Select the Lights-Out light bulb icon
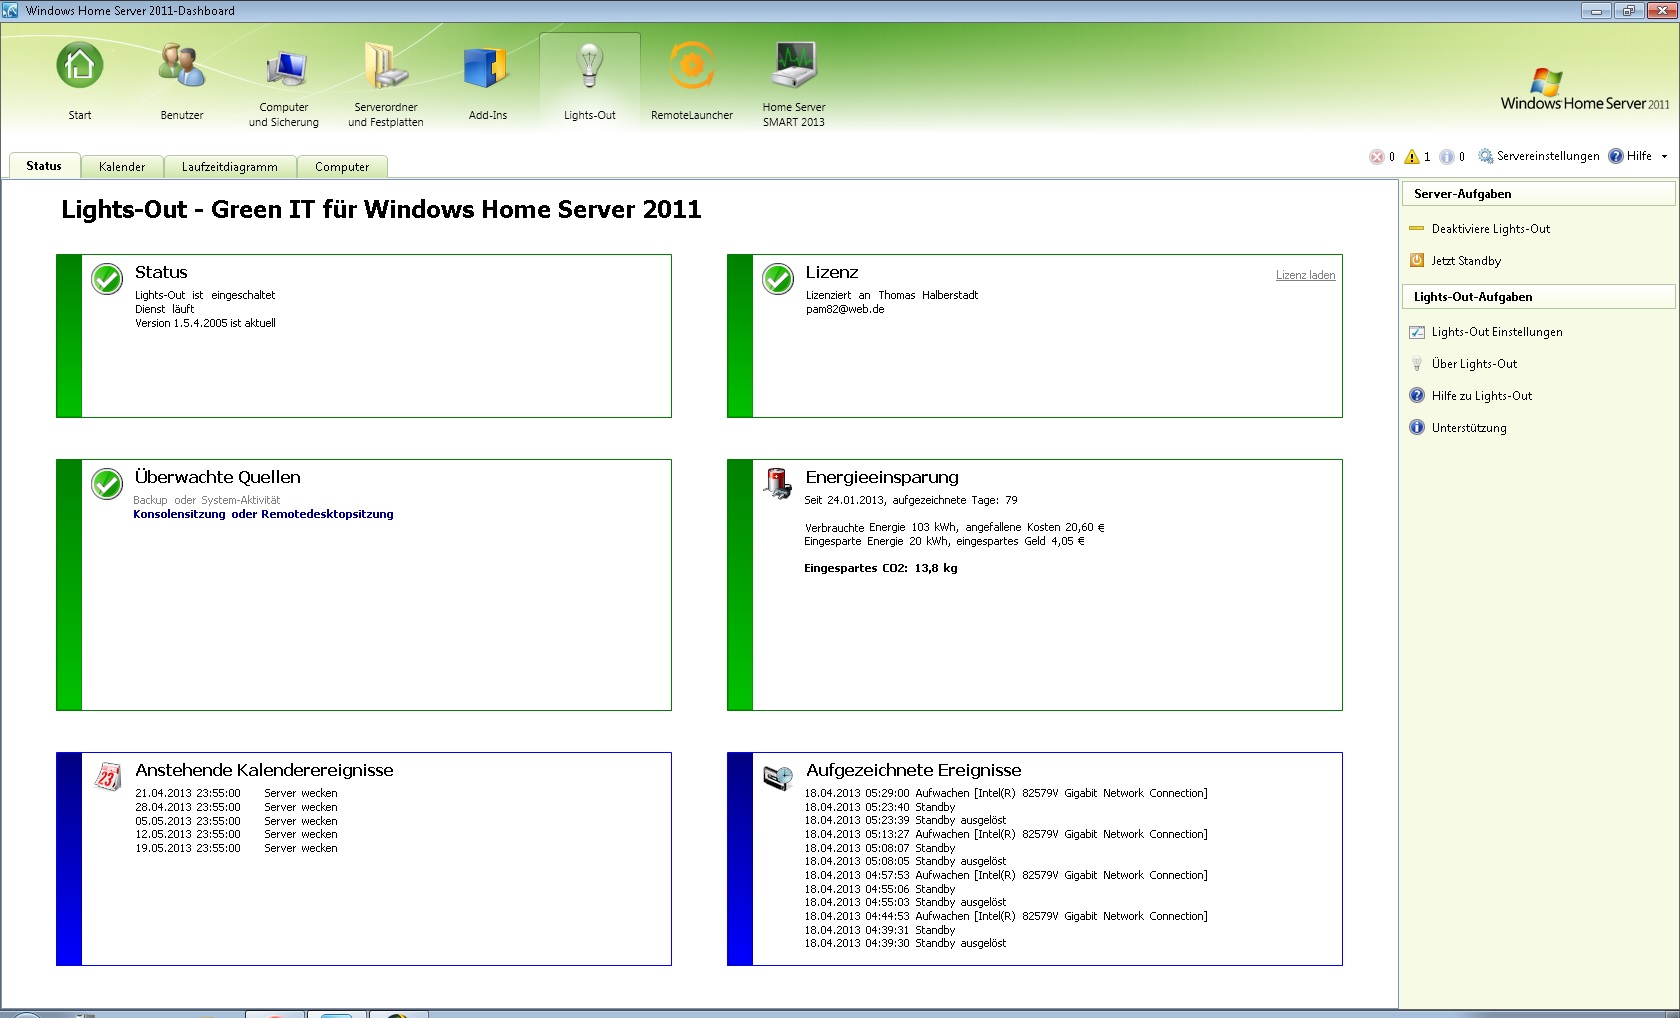The image size is (1680, 1018). 590,66
